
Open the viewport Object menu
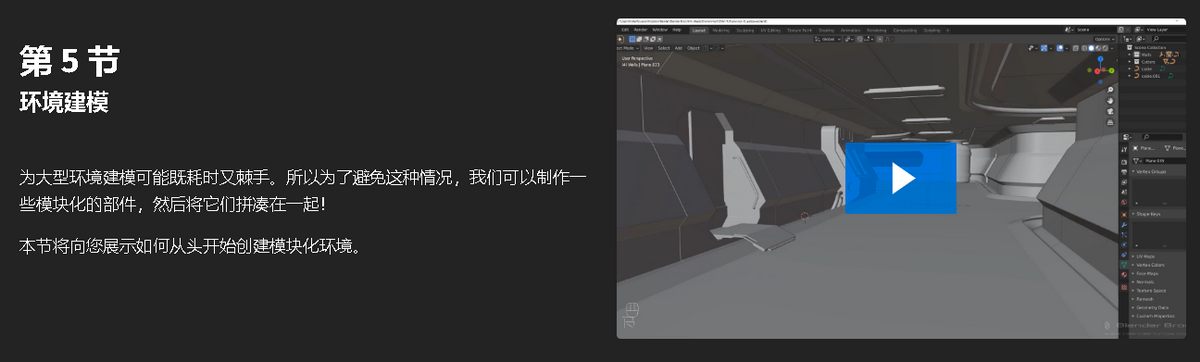(693, 48)
